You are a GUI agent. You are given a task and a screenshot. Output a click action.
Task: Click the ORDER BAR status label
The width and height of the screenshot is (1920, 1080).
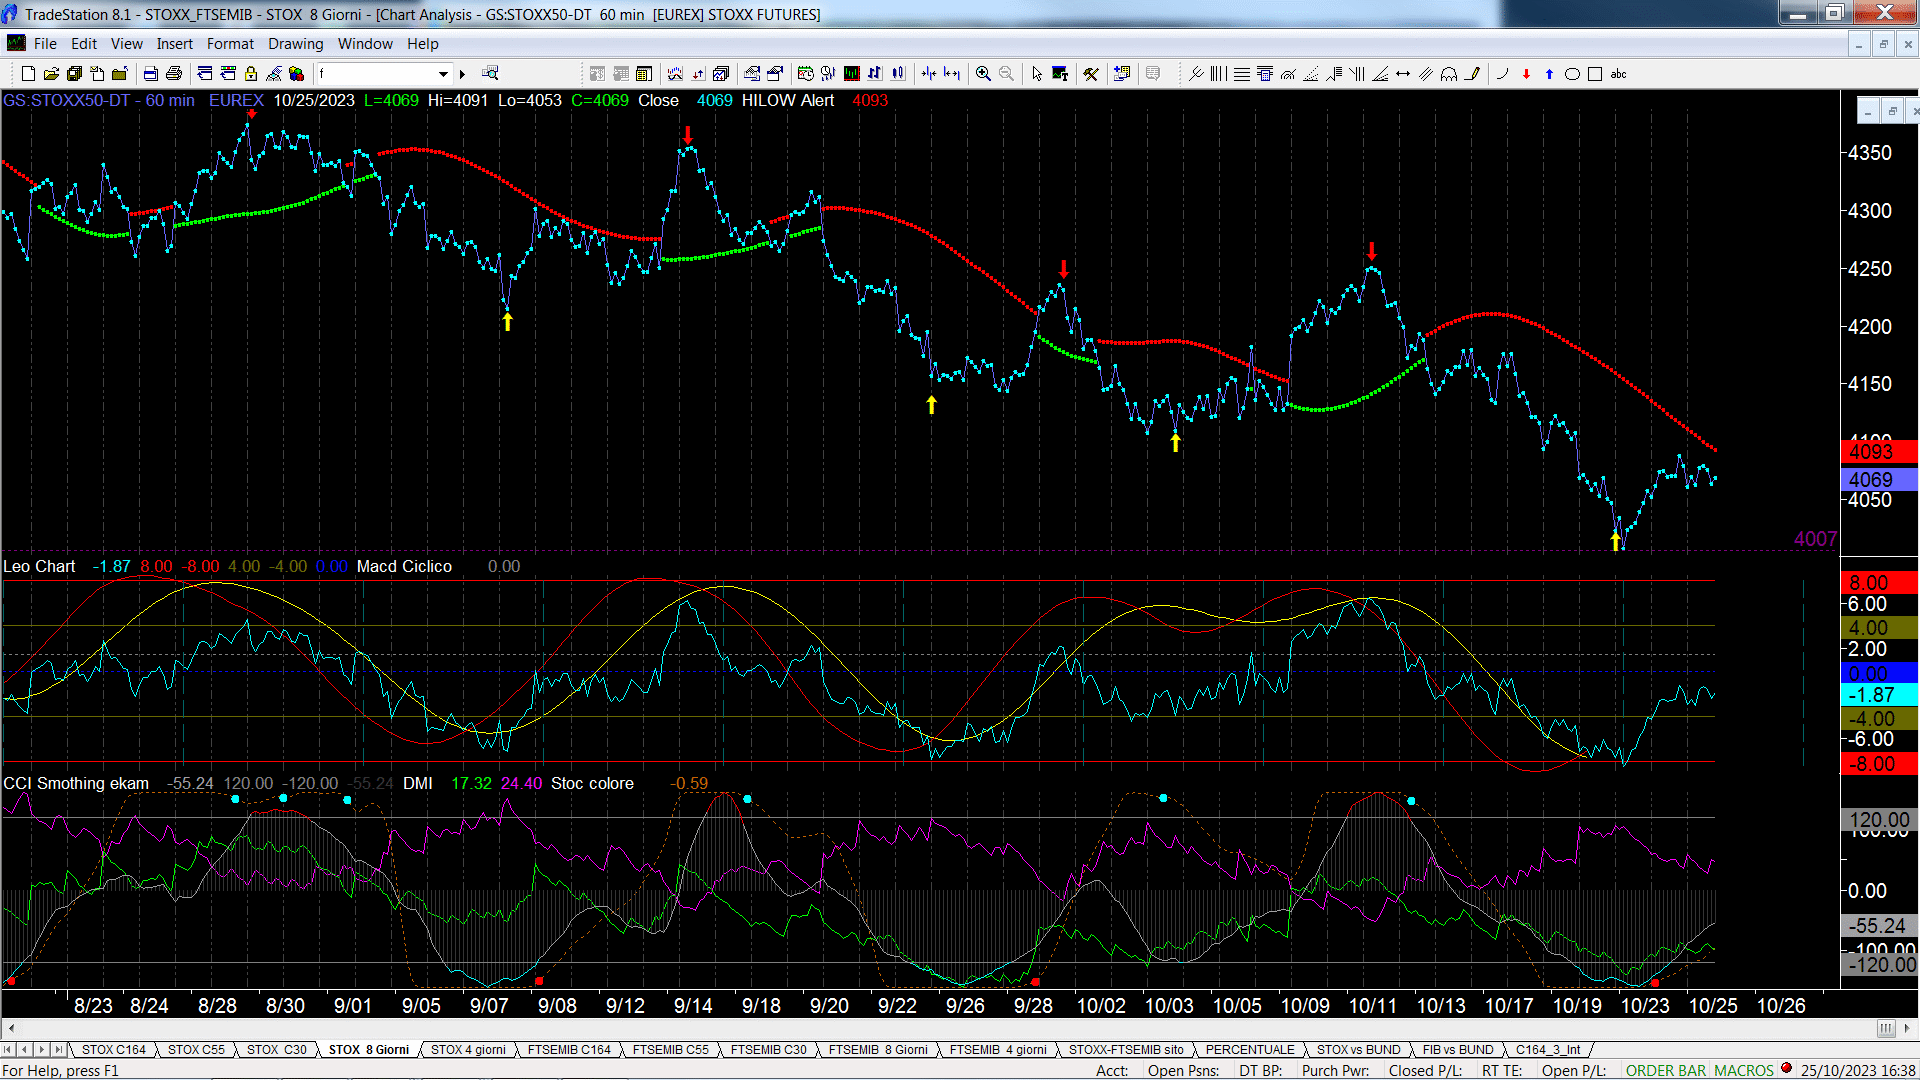tap(1666, 1070)
